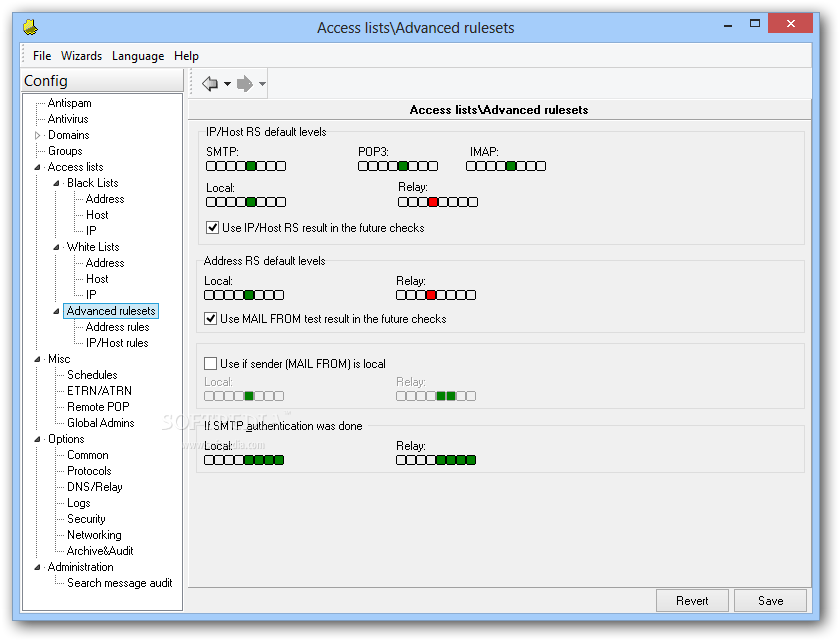Collapse the Misc tree node
Screen dimensions: 840x641
coord(38,359)
